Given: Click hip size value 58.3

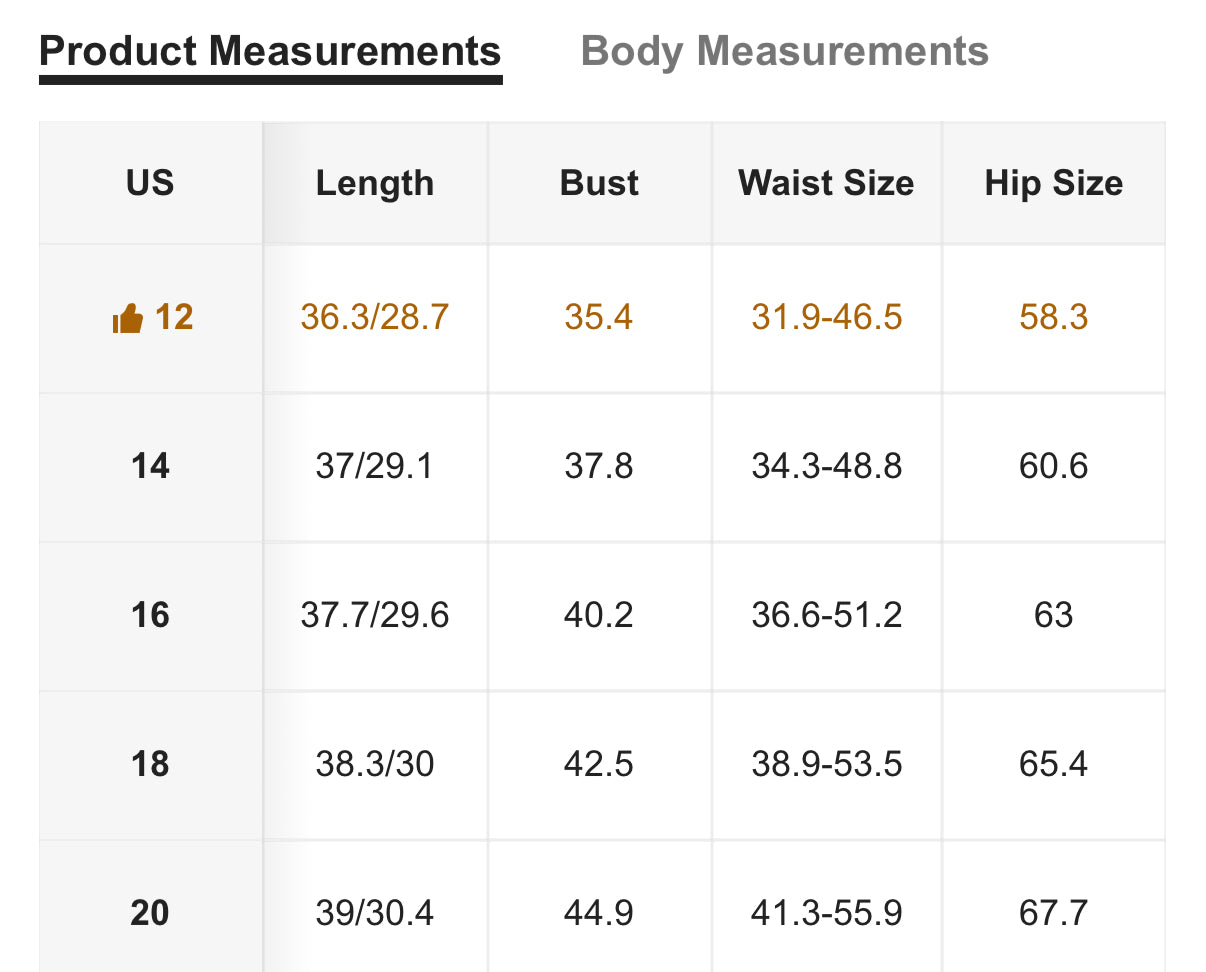Looking at the screenshot, I should coord(1054,318).
